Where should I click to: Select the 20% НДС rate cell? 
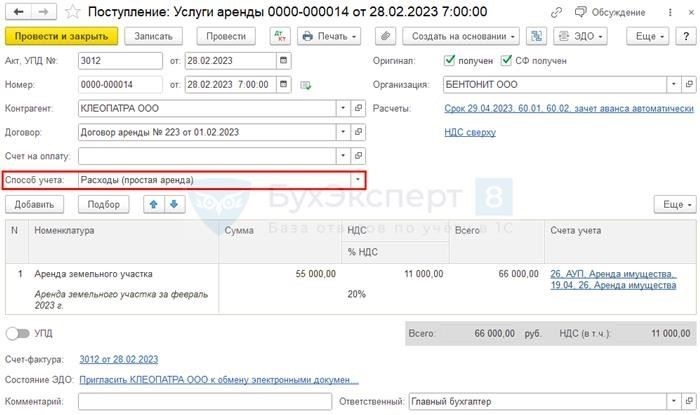pyautogui.click(x=356, y=294)
